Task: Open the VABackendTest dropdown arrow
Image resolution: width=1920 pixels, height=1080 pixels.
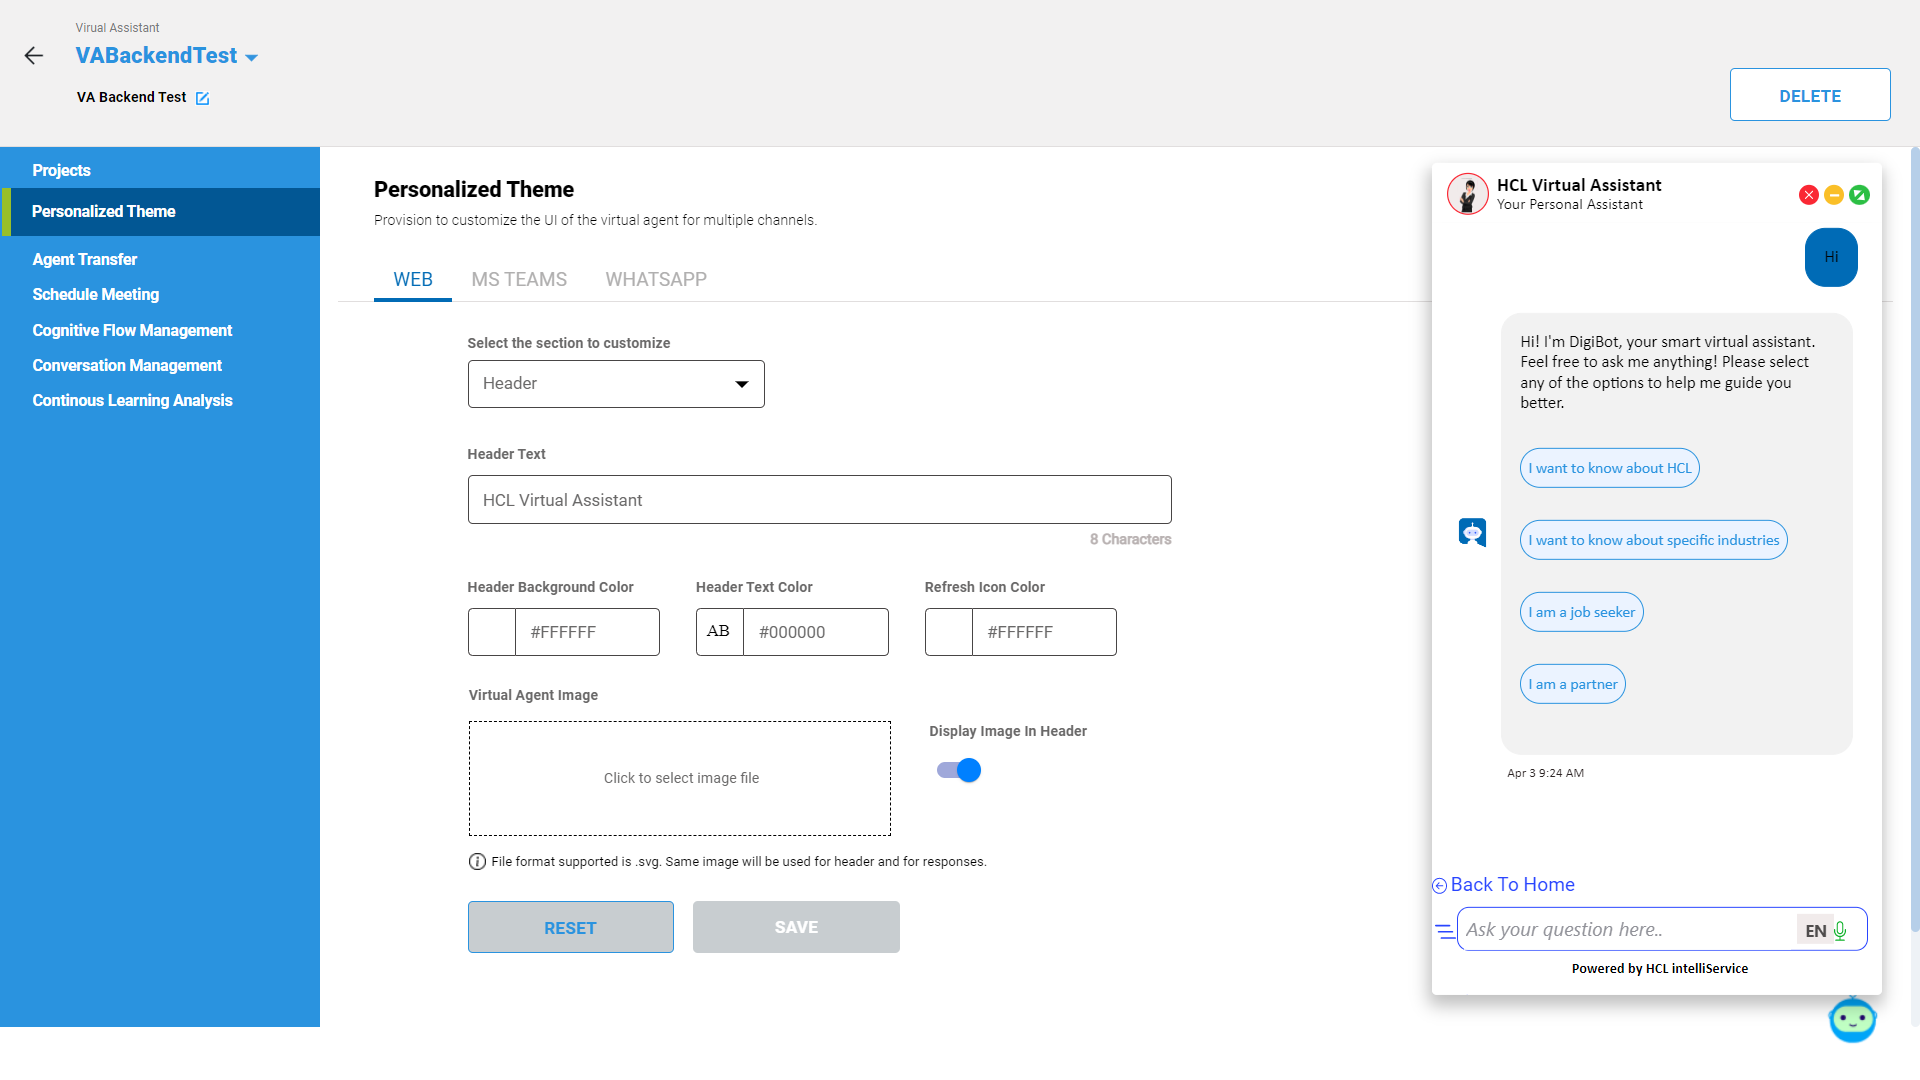Action: point(251,58)
